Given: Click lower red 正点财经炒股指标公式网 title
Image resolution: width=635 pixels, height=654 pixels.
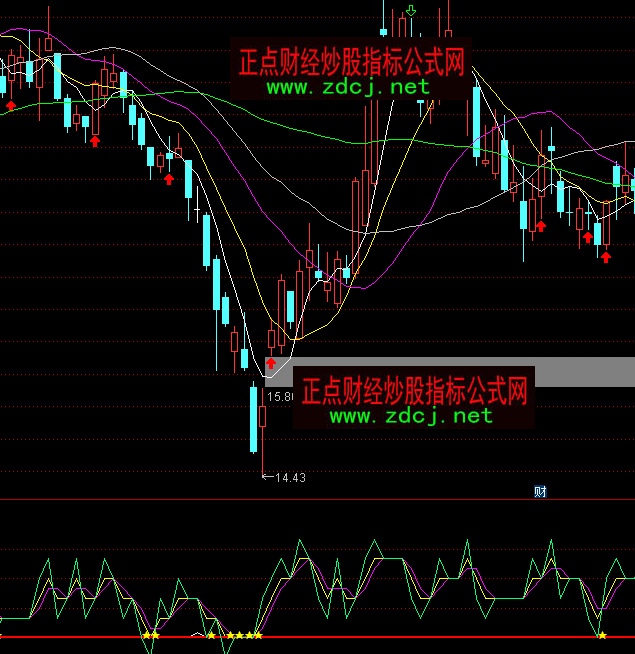Looking at the screenshot, I should pyautogui.click(x=414, y=389).
